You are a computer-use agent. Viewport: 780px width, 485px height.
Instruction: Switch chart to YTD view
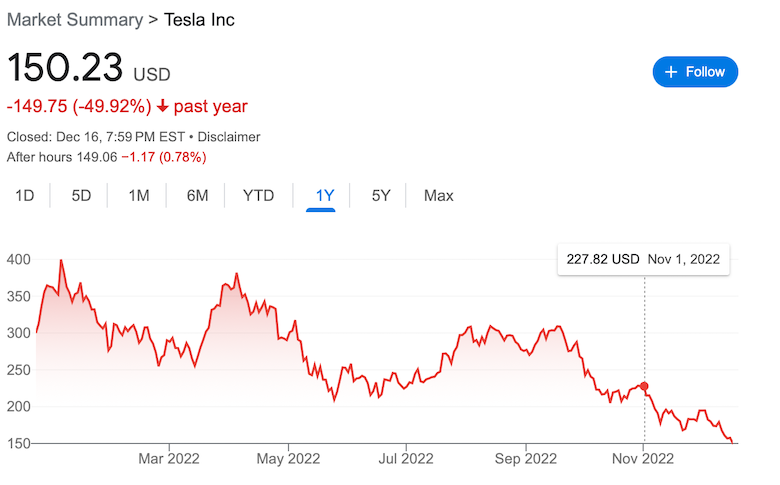point(258,196)
